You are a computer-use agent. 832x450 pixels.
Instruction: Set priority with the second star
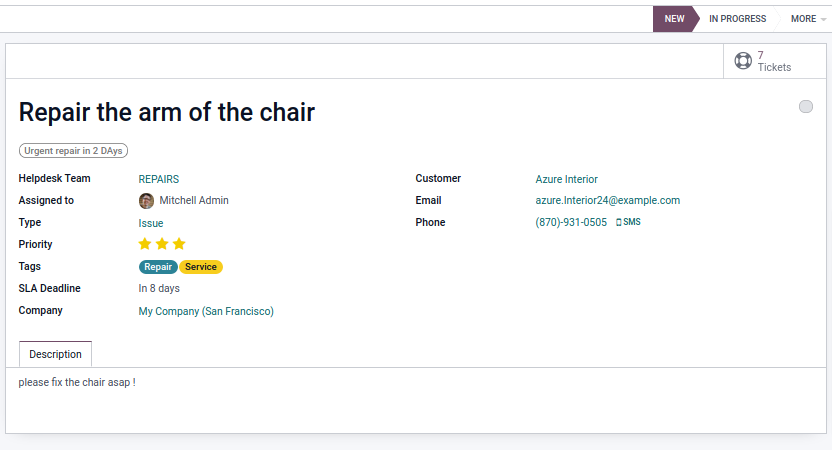[162, 244]
